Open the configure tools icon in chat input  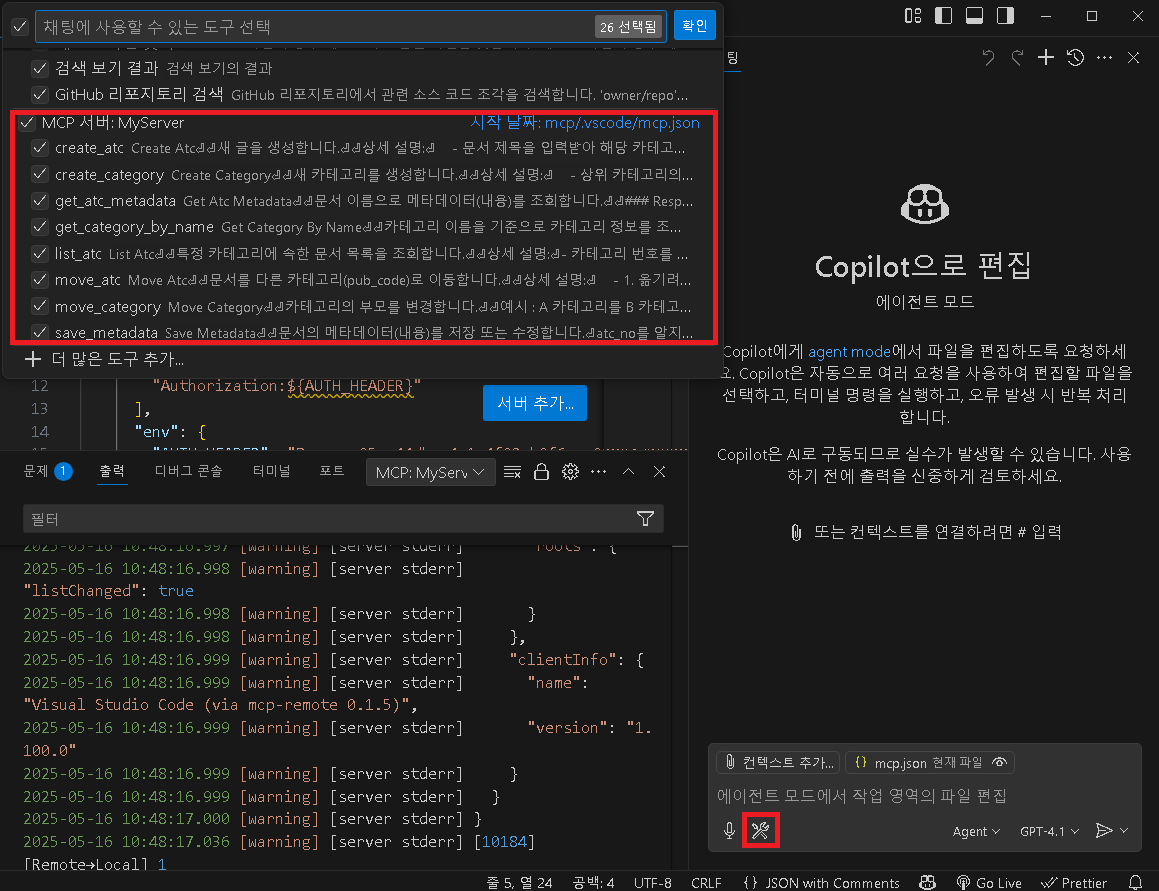[760, 830]
